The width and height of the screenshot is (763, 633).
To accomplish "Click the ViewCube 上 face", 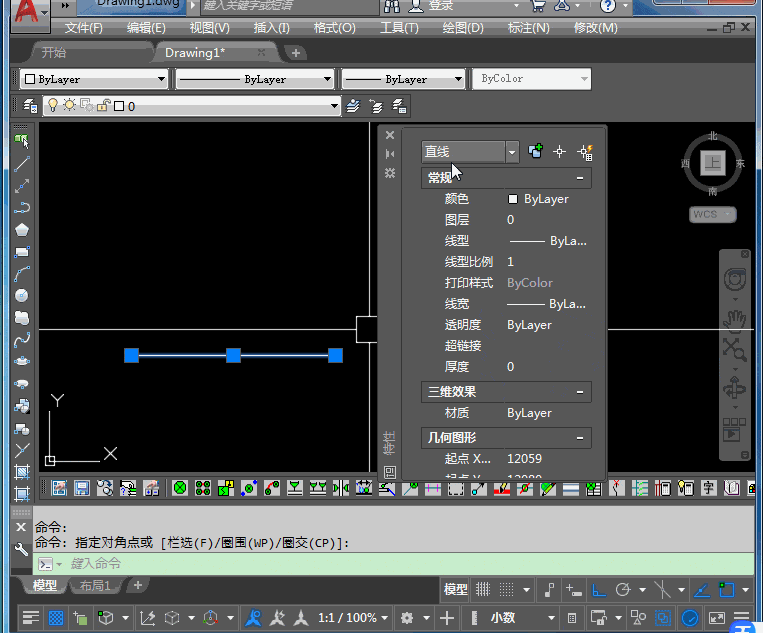I will 713,163.
